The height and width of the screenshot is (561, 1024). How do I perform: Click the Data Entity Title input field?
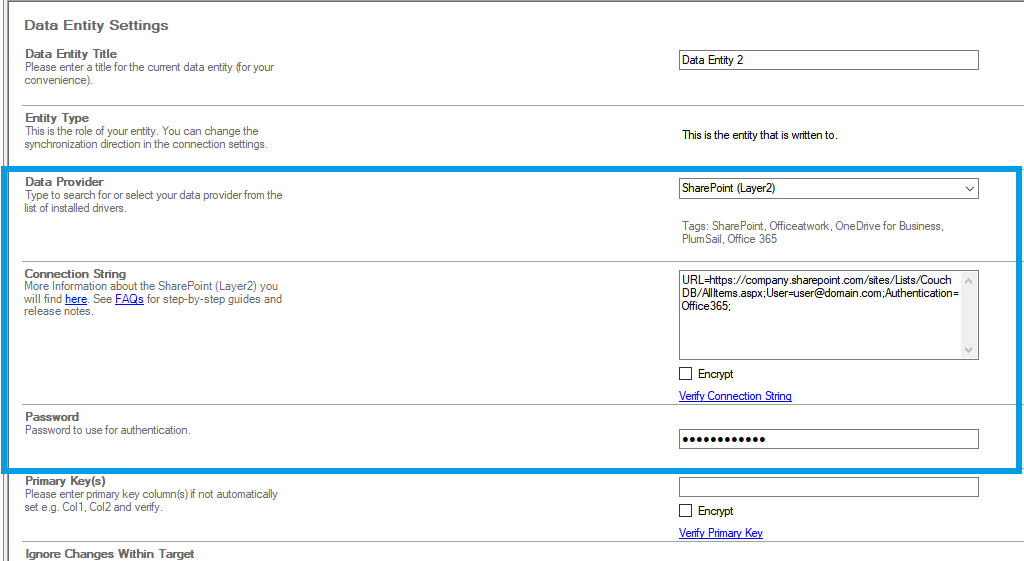pos(828,60)
